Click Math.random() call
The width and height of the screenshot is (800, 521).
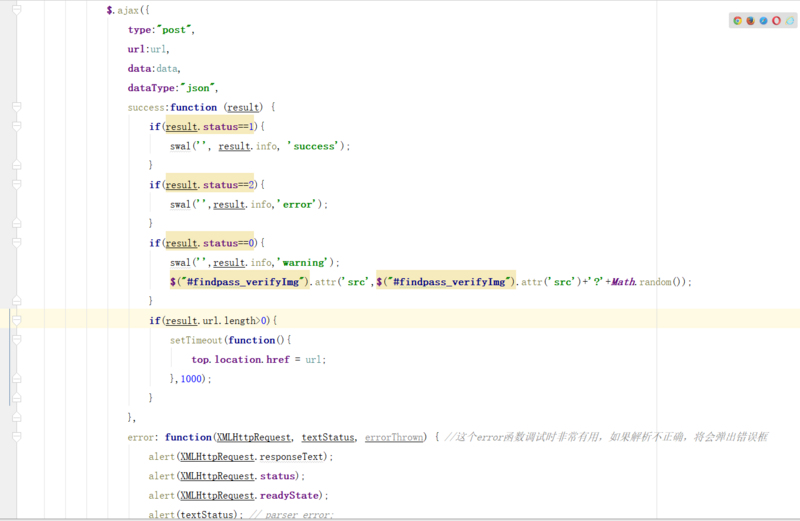click(x=649, y=282)
